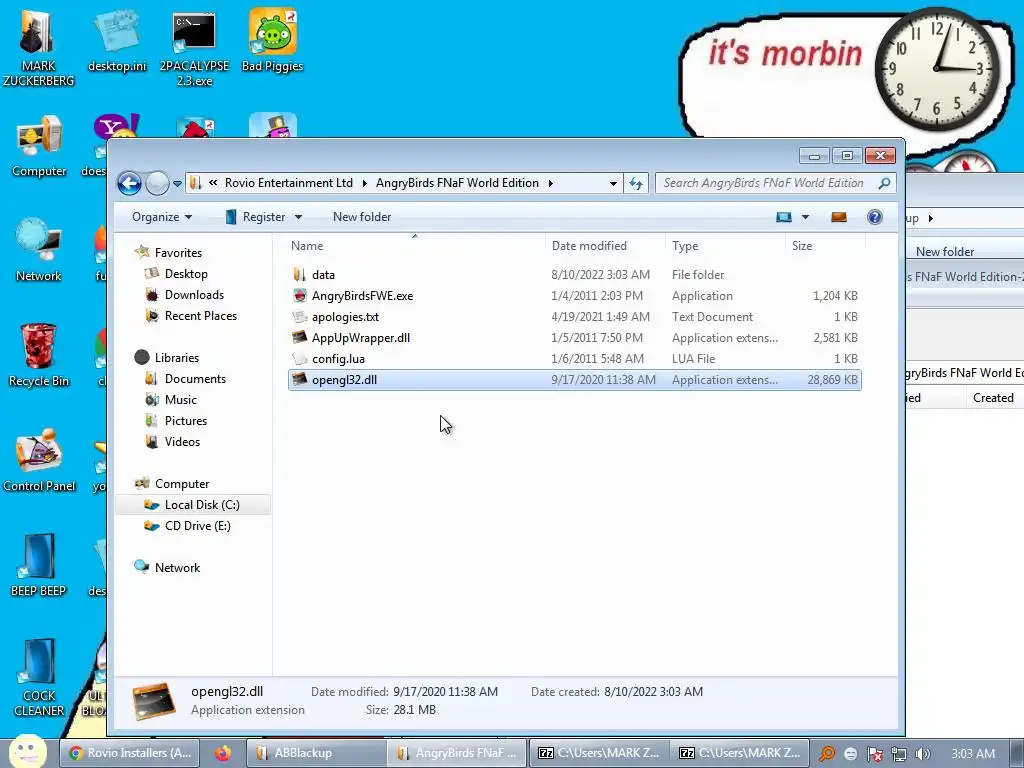1024x768 pixels.
Task: Expand arrow after Rovio Entertainment Ltd breadcrumb
Action: click(x=364, y=184)
